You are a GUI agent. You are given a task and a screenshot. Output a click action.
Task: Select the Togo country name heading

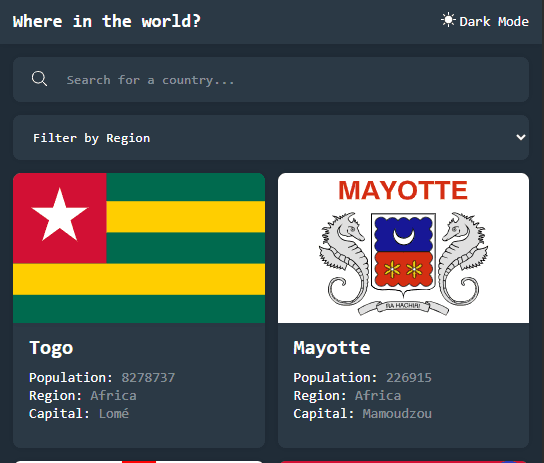pos(51,348)
